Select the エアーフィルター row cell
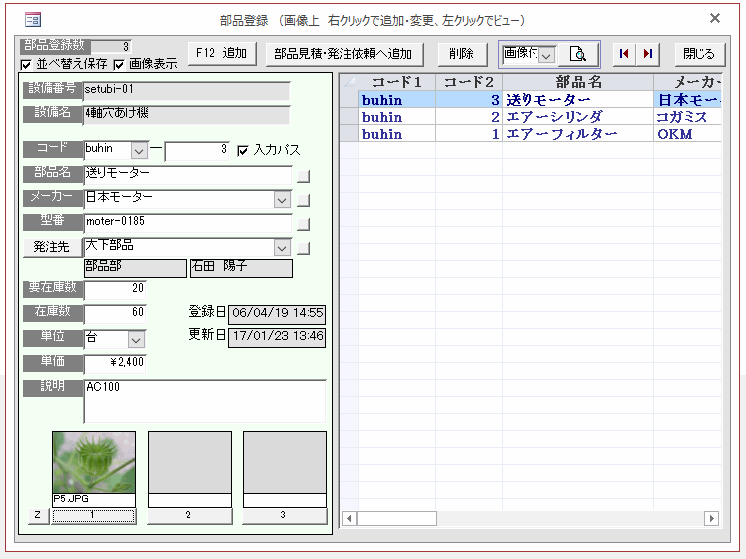The height and width of the screenshot is (559, 746). click(x=578, y=134)
